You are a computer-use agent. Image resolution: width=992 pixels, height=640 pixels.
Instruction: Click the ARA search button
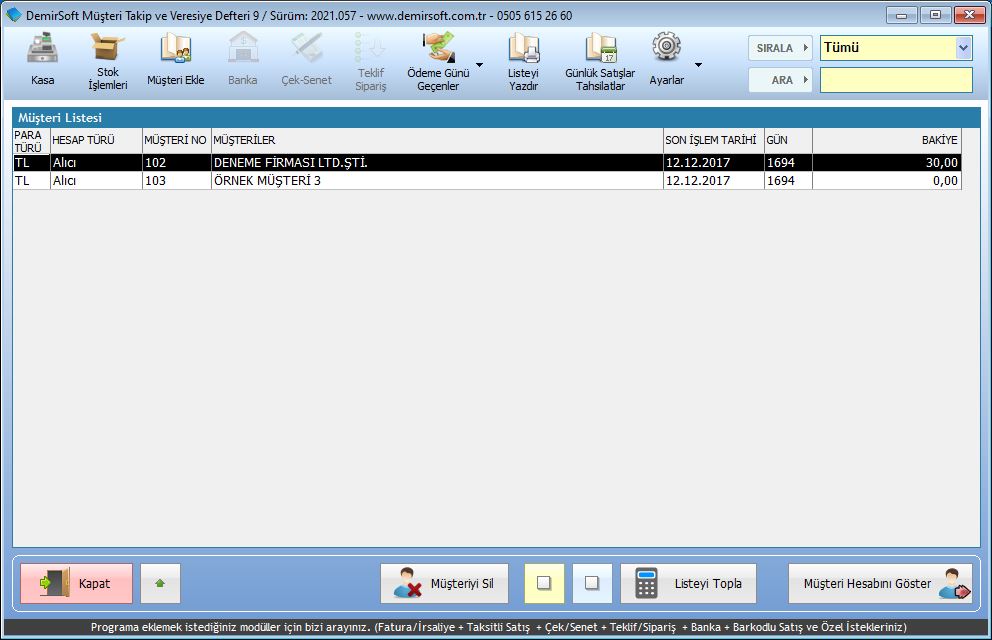[x=780, y=80]
